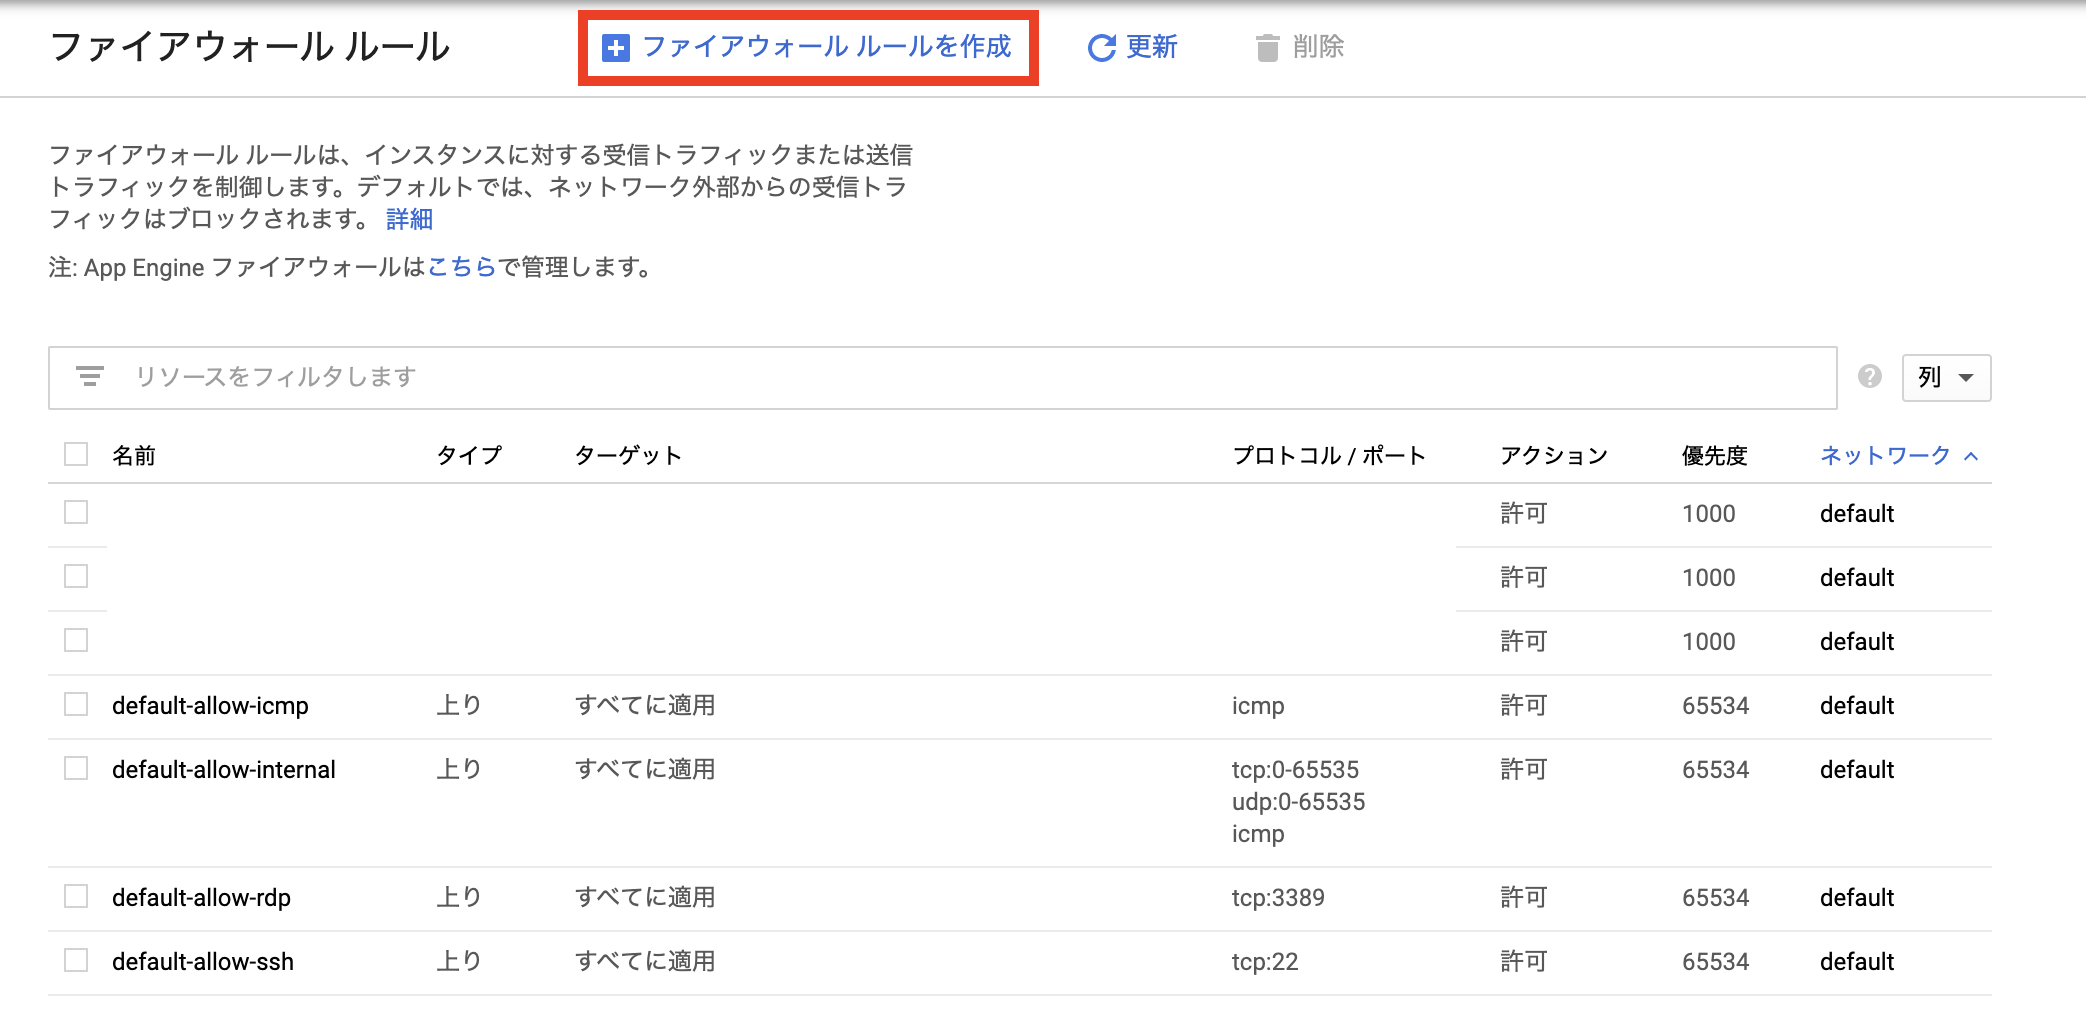
Task: Sort by the 名前 column header
Action: tap(134, 454)
